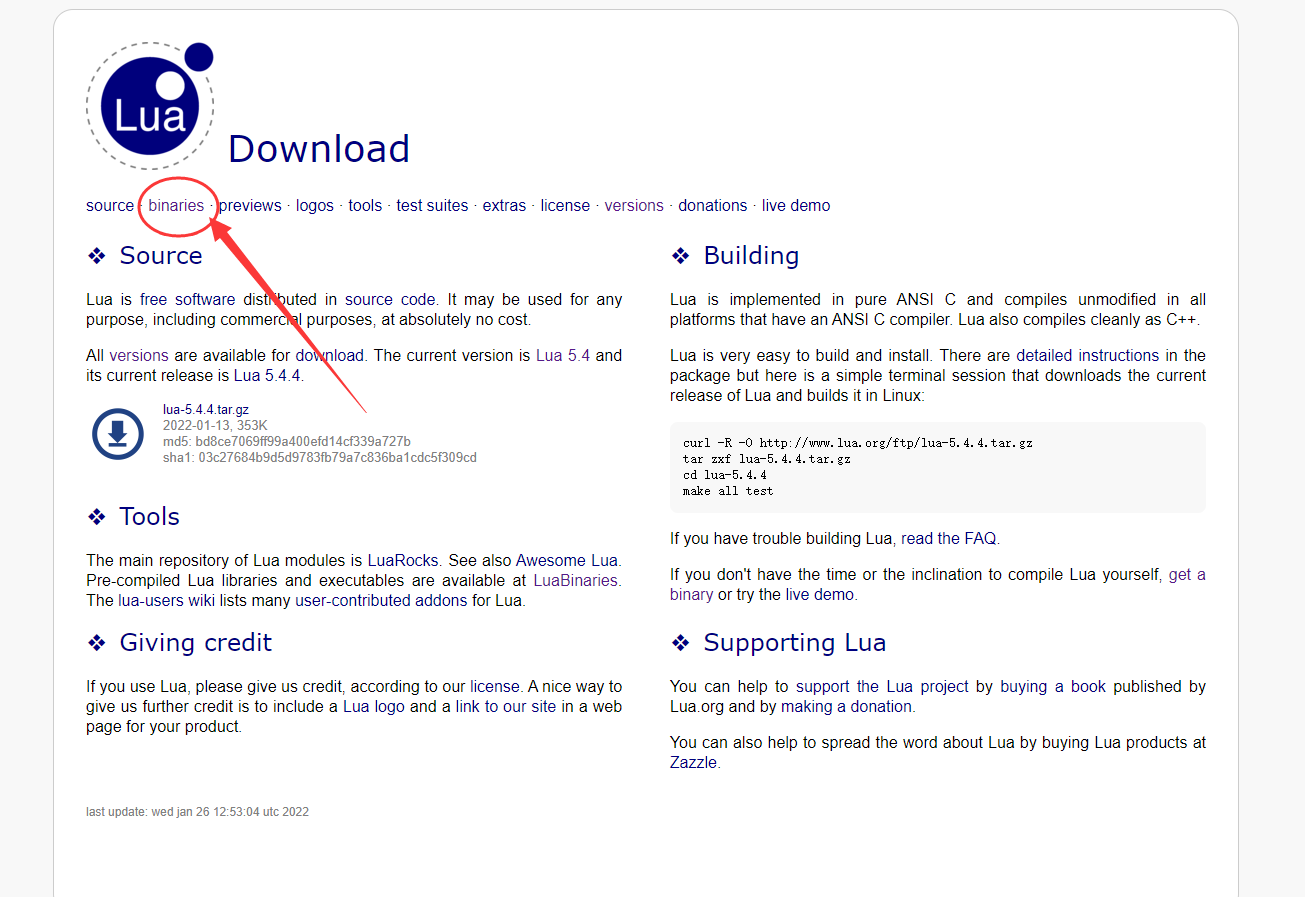Viewport: 1305px width, 897px height.
Task: Click the md5 checksum text
Action: pyautogui.click(x=287, y=441)
